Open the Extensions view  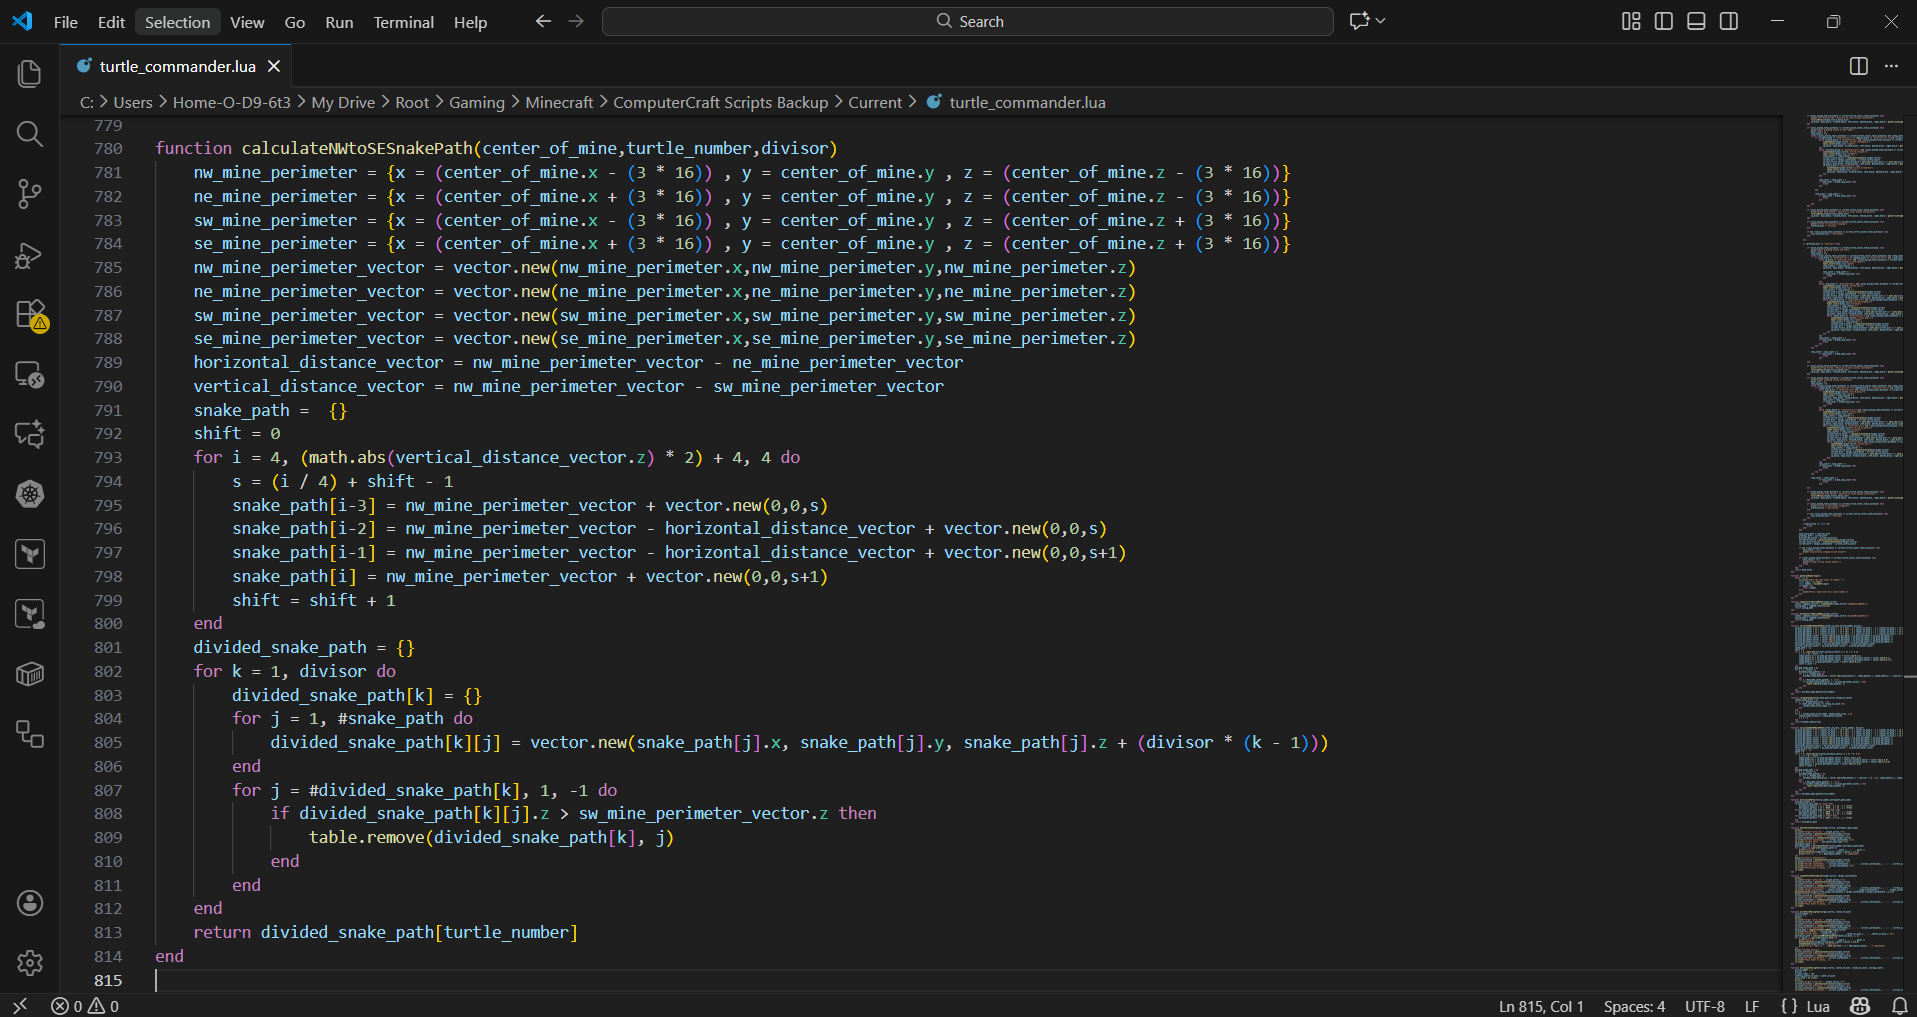pos(30,315)
